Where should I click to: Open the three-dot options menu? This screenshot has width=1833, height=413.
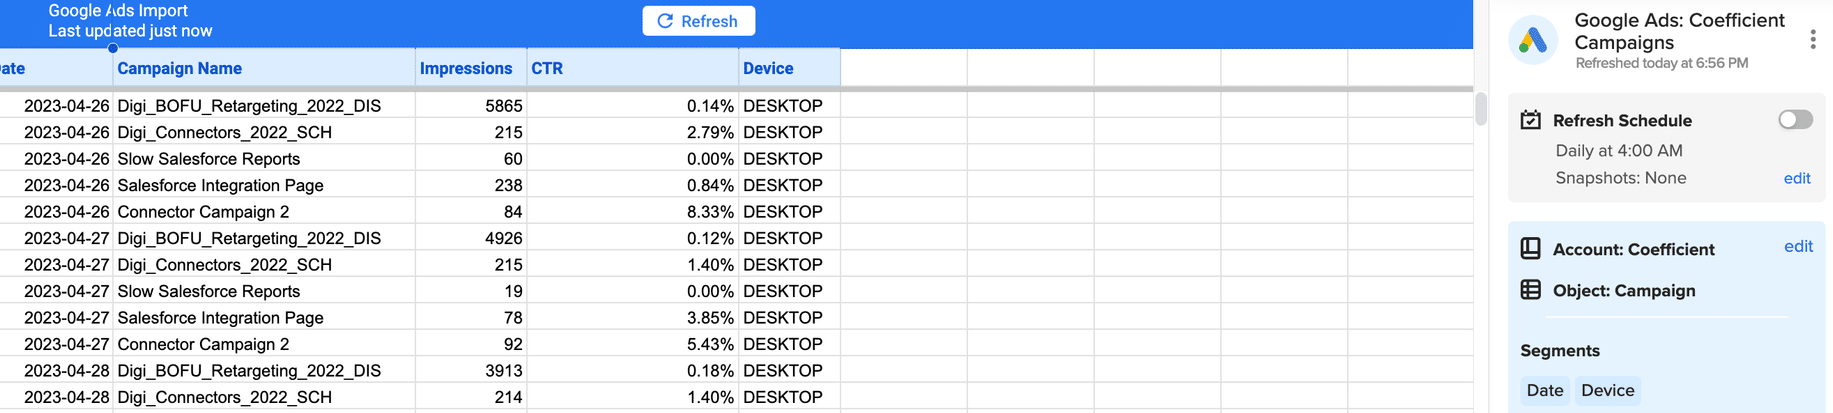[x=1812, y=40]
